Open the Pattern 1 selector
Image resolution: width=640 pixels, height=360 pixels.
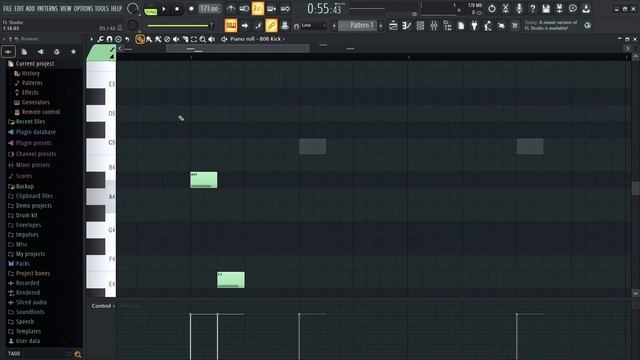pos(359,26)
